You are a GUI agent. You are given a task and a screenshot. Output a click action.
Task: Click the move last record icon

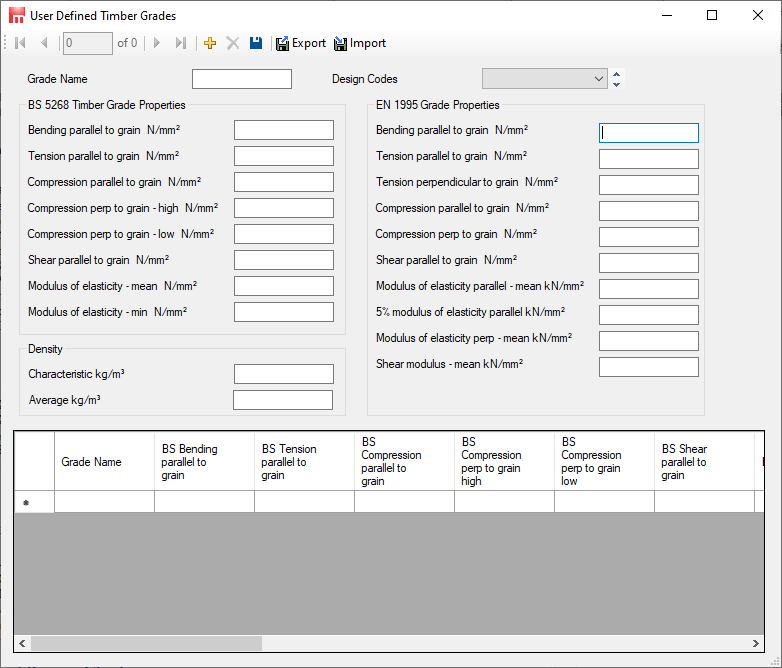pyautogui.click(x=181, y=43)
